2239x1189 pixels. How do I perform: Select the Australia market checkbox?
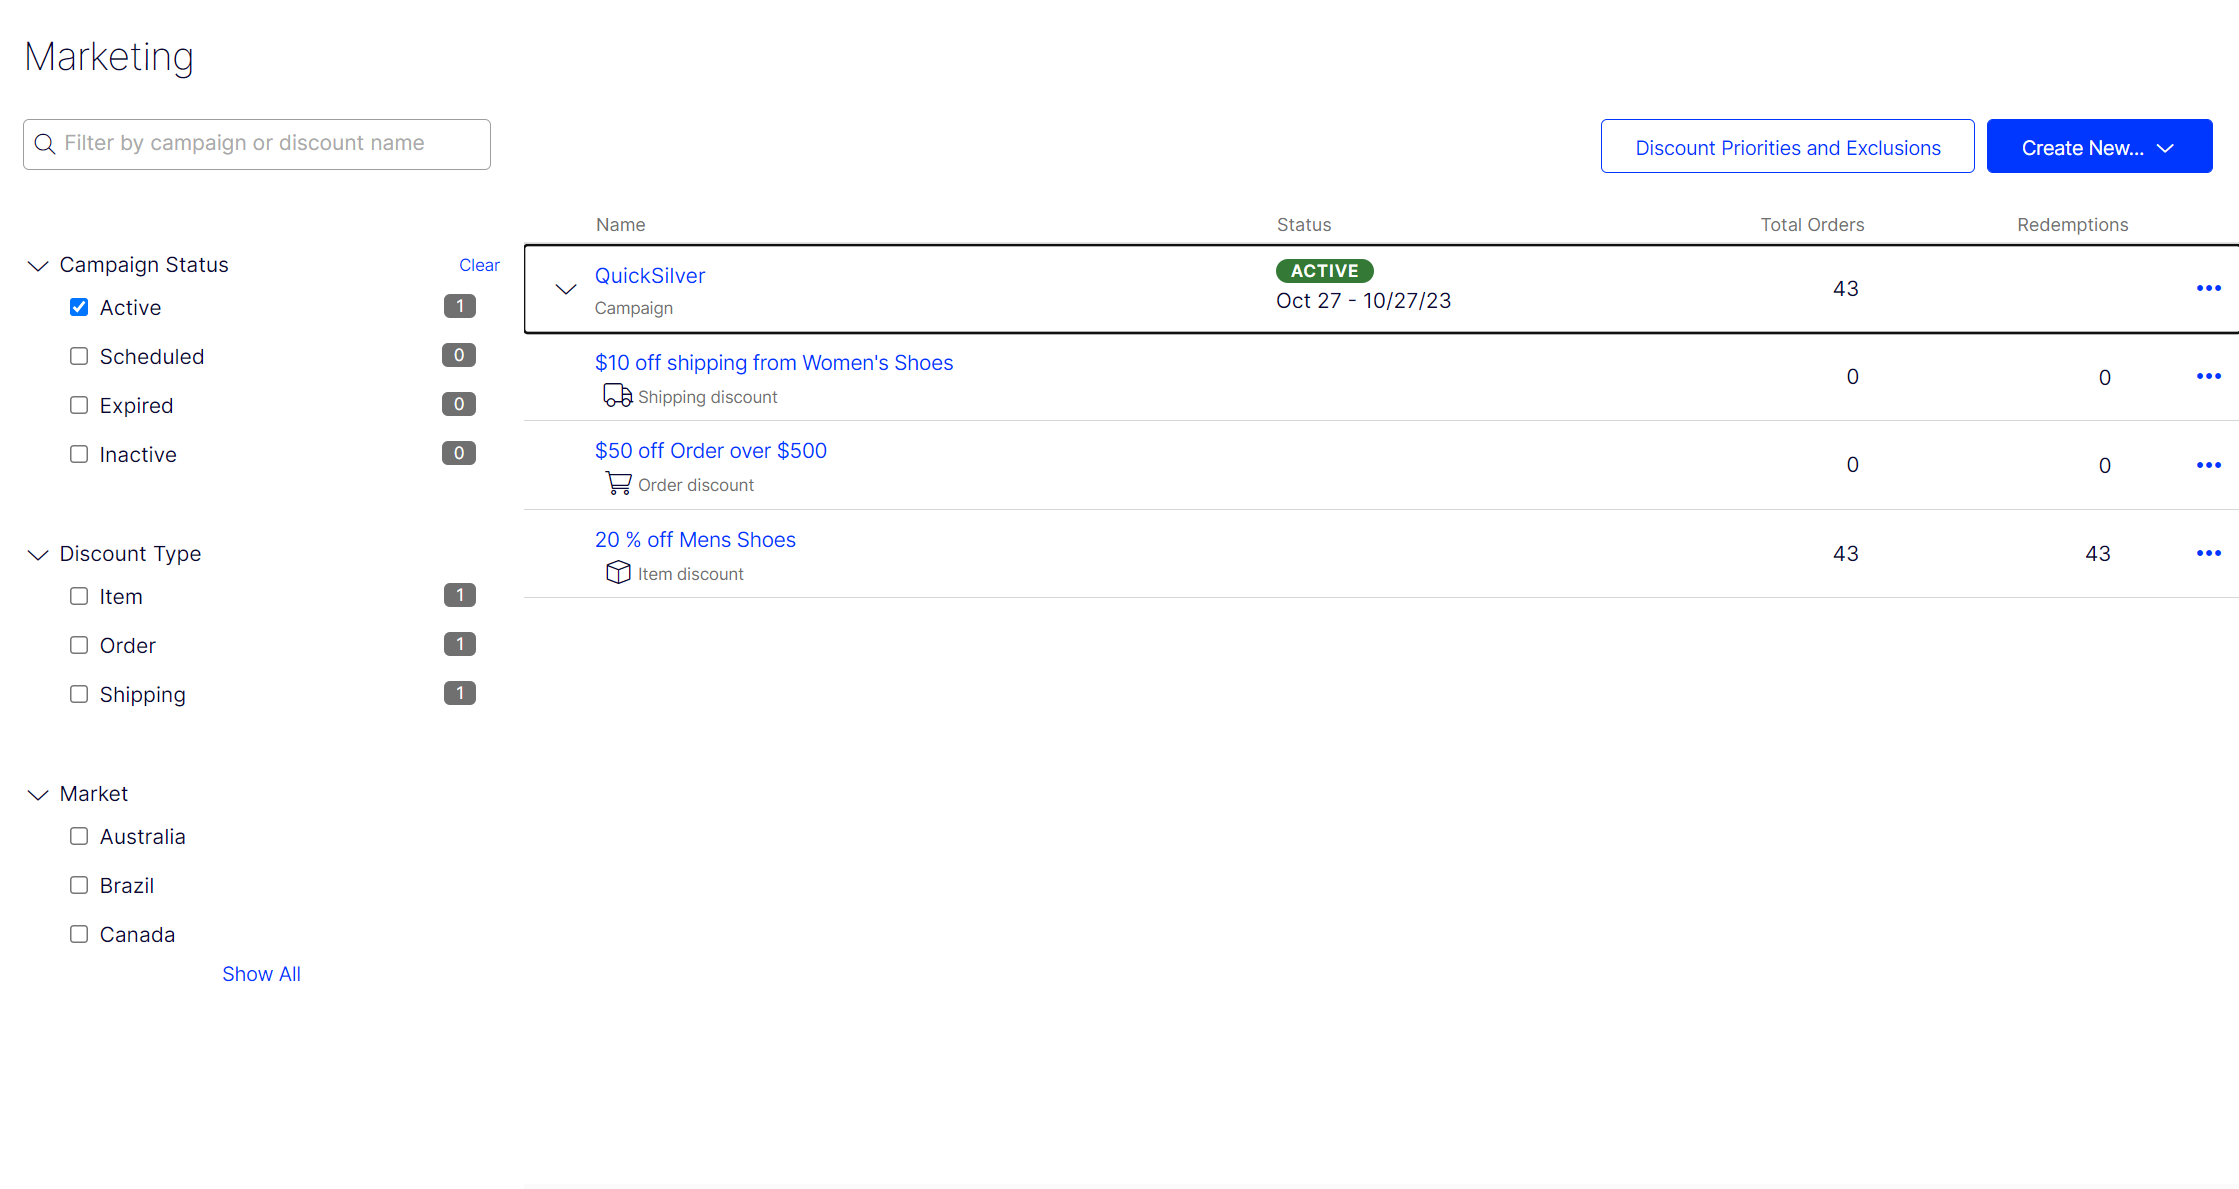click(79, 836)
